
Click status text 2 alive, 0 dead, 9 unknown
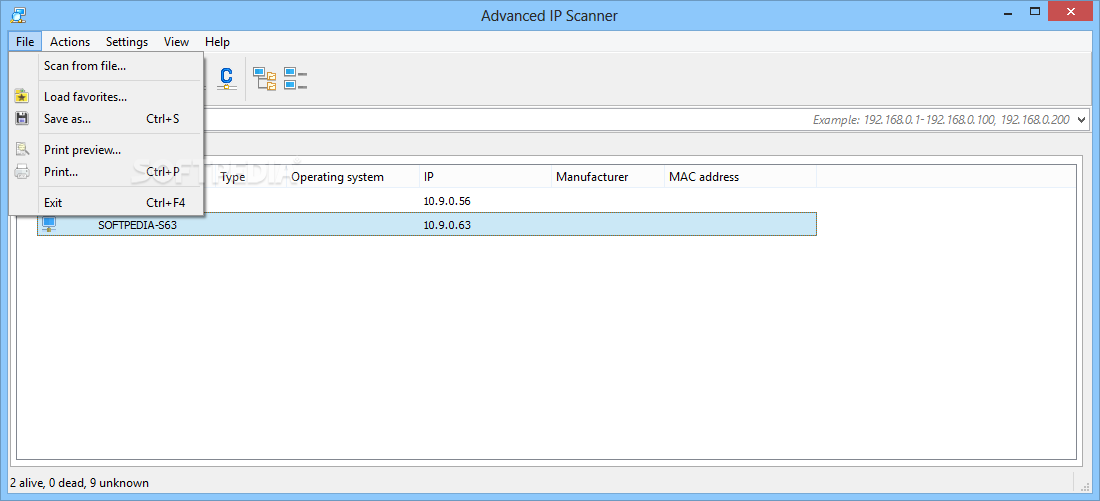pos(79,483)
